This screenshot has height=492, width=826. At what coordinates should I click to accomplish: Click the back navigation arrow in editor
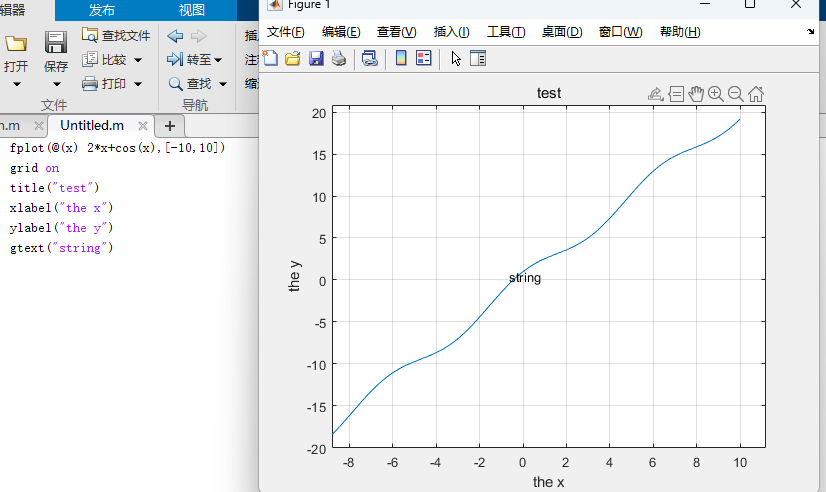[175, 36]
